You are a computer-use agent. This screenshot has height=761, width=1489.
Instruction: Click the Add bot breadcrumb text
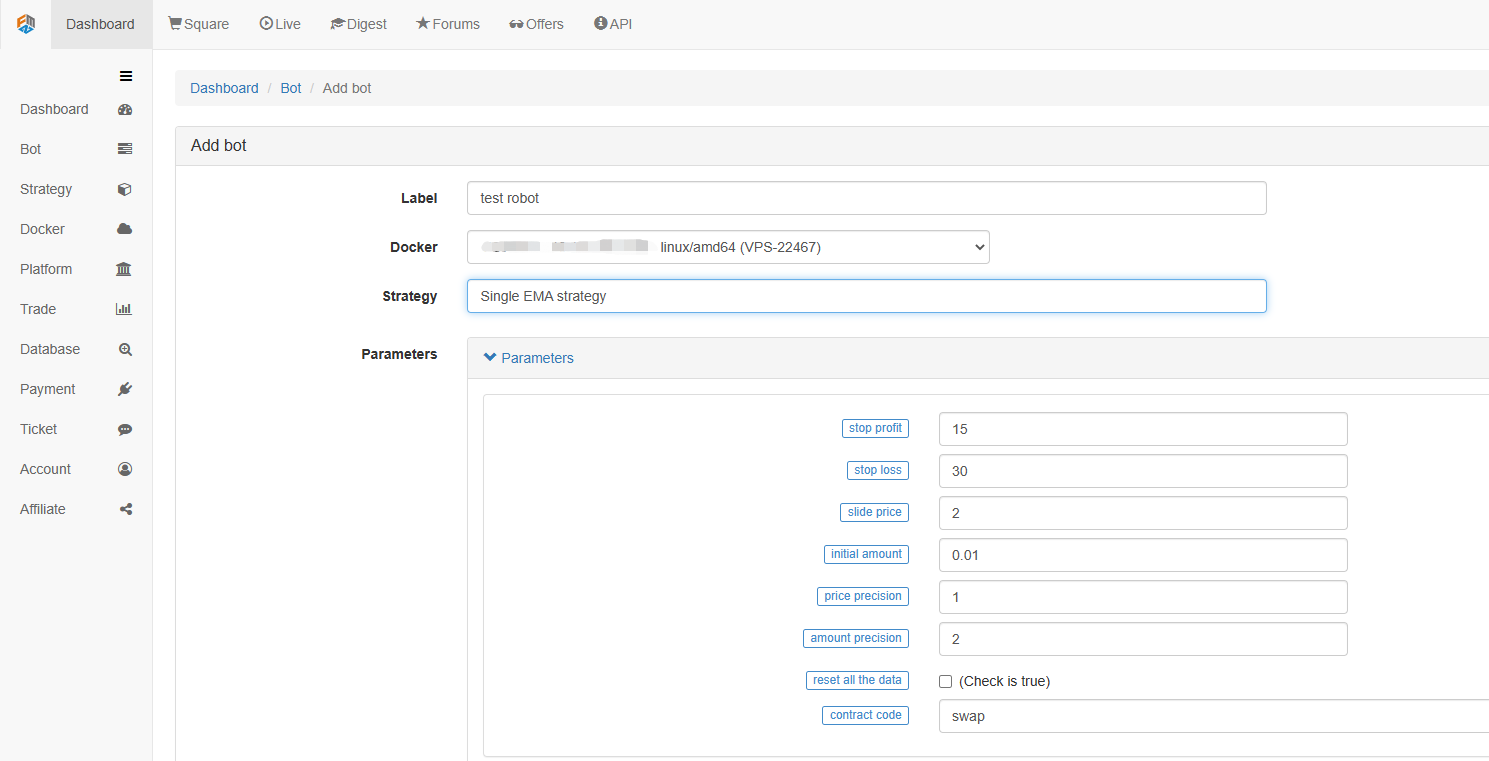pyautogui.click(x=347, y=88)
